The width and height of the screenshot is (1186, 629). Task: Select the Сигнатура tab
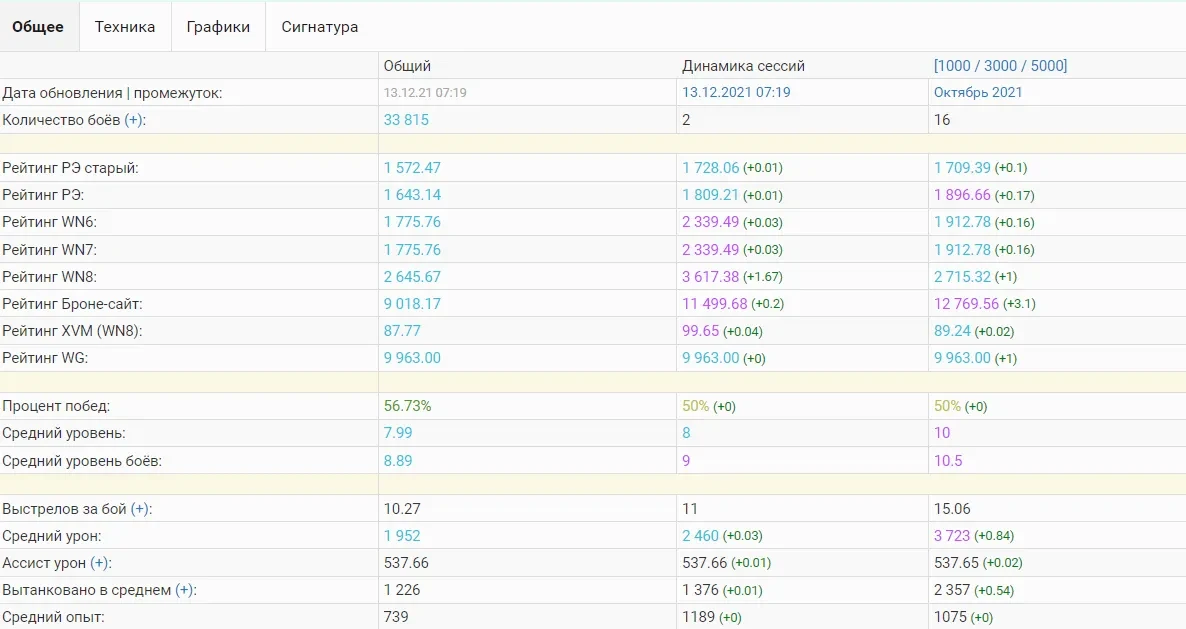(319, 27)
